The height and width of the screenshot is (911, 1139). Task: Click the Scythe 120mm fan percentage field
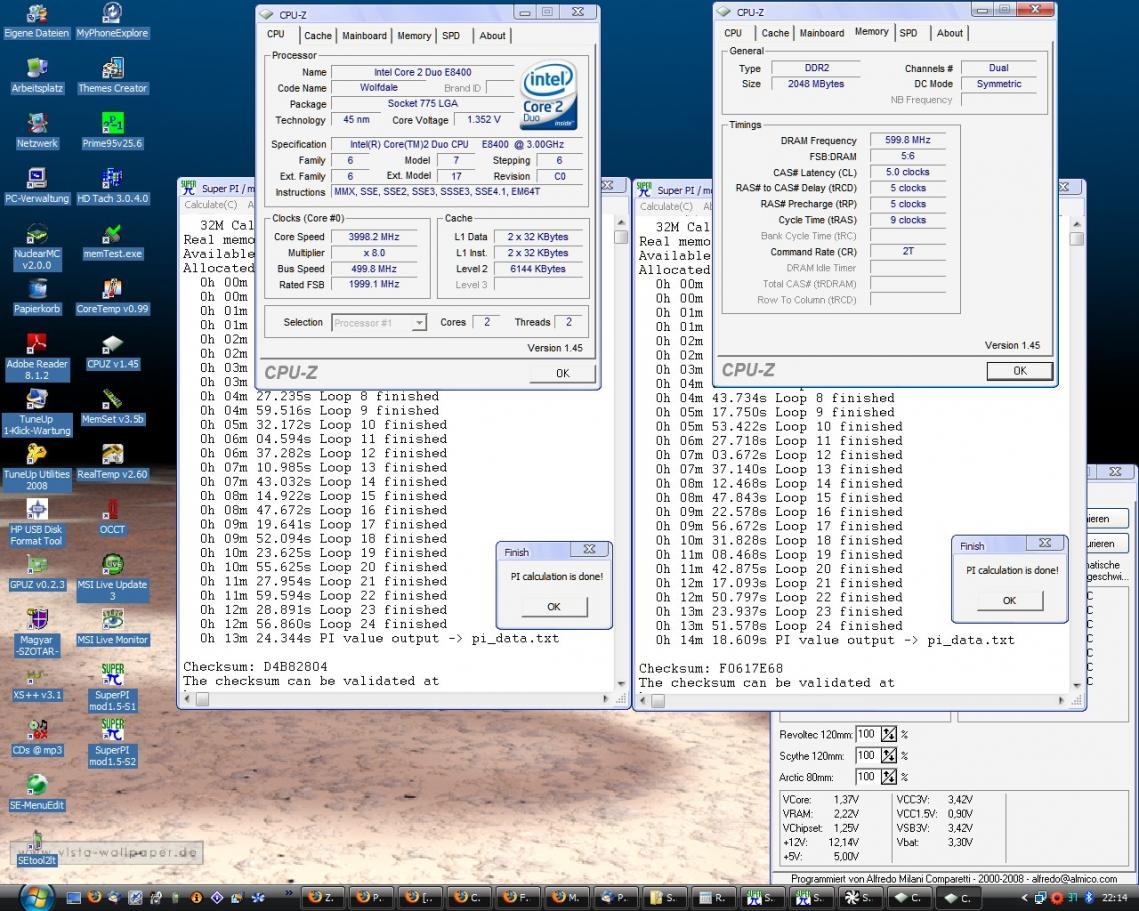point(867,756)
